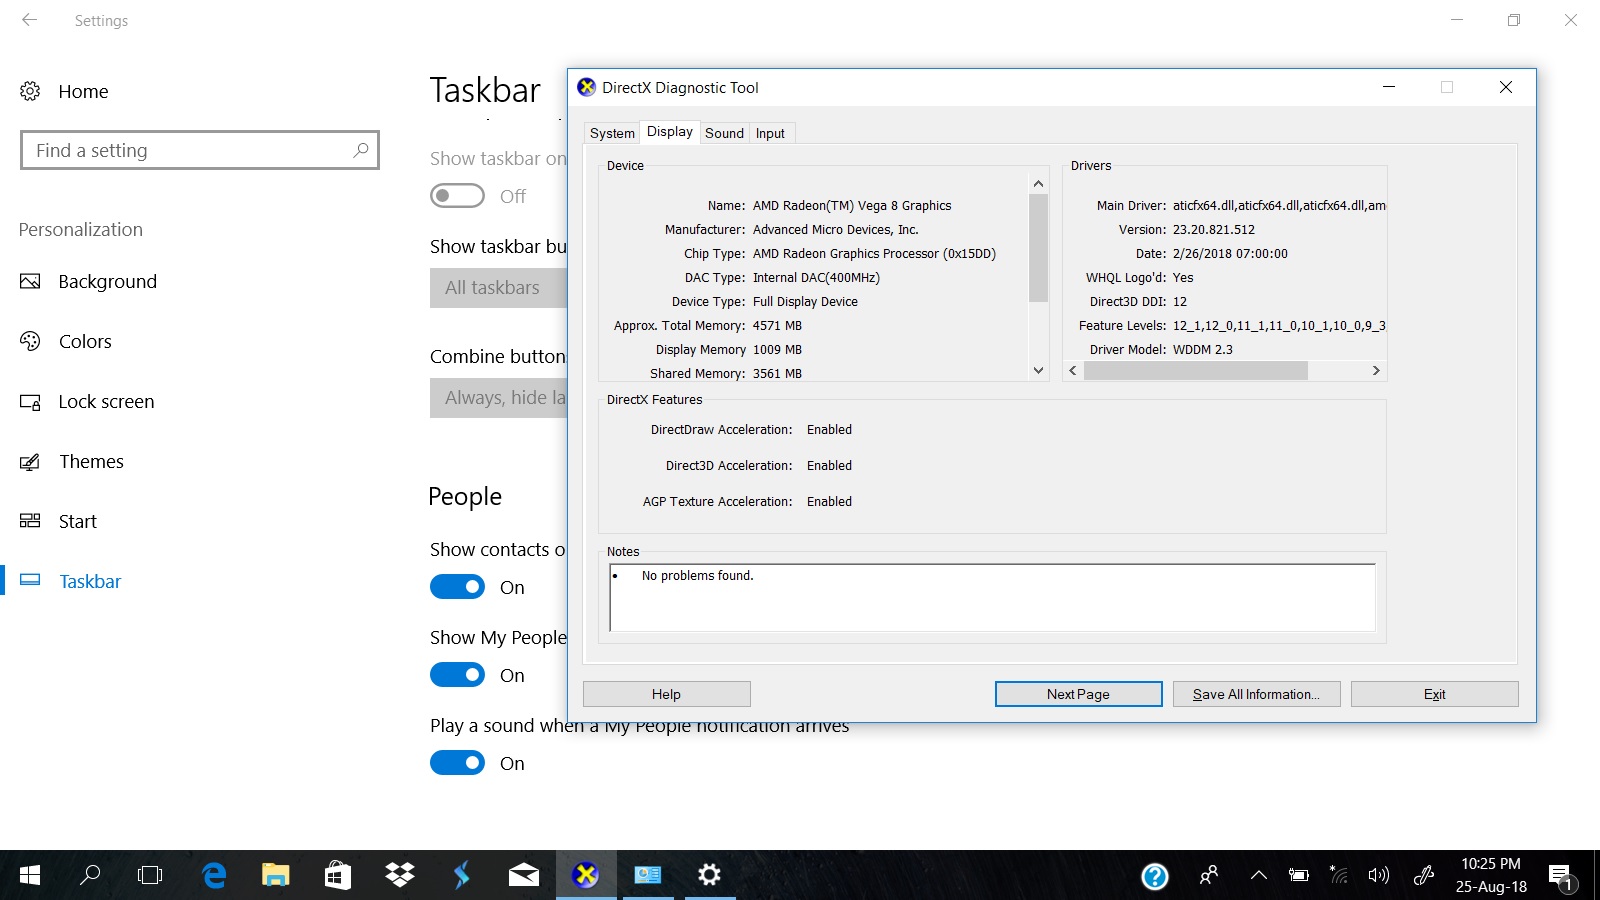The width and height of the screenshot is (1600, 900).
Task: Click the Show desktop sliver on the taskbar
Action: pyautogui.click(x=1596, y=875)
